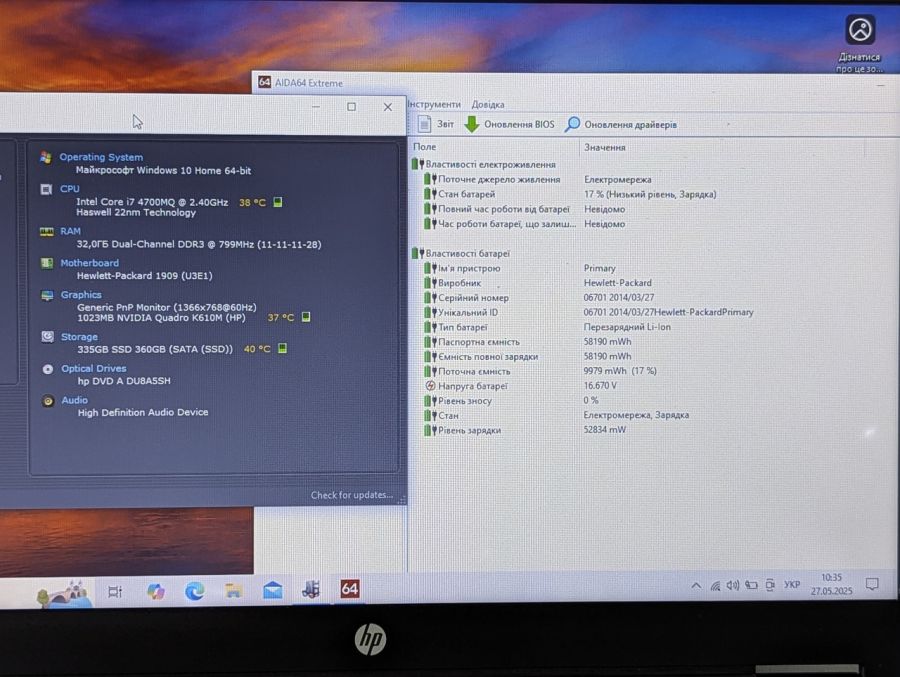Image resolution: width=900 pixels, height=677 pixels.
Task: Click Check for updates link
Action: coord(352,495)
